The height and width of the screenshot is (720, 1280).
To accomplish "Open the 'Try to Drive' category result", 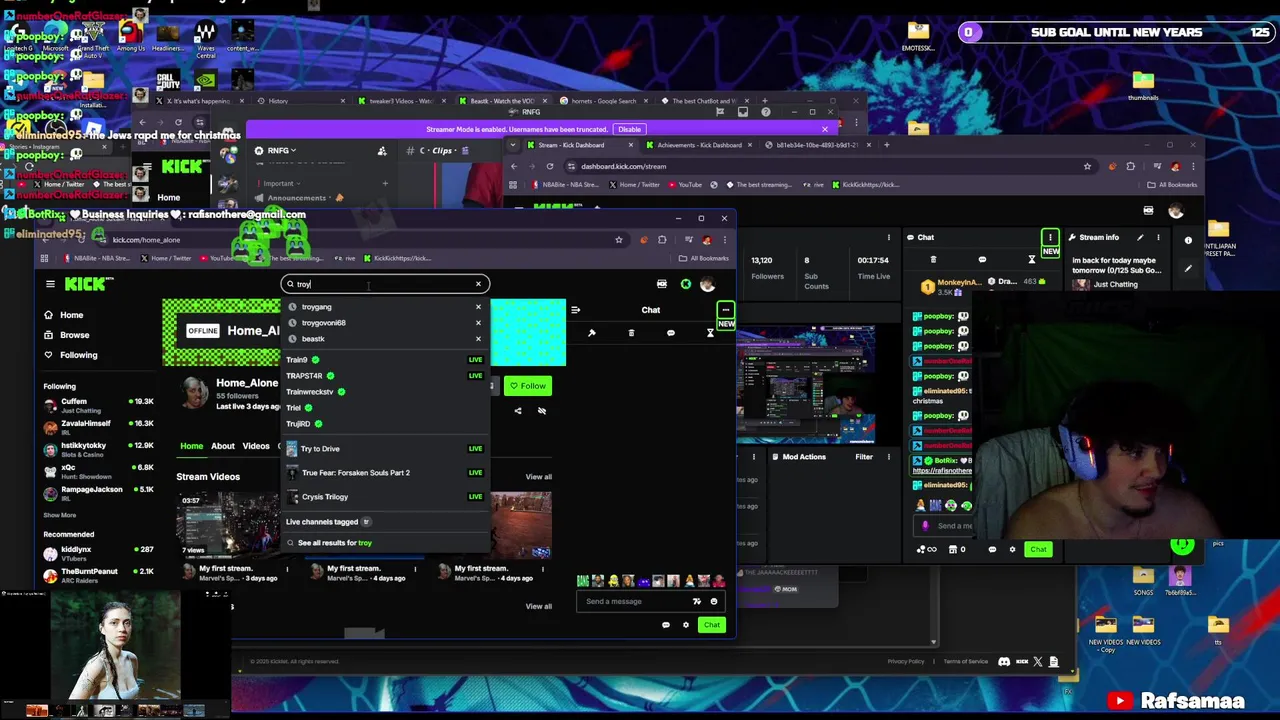I will click(x=385, y=449).
